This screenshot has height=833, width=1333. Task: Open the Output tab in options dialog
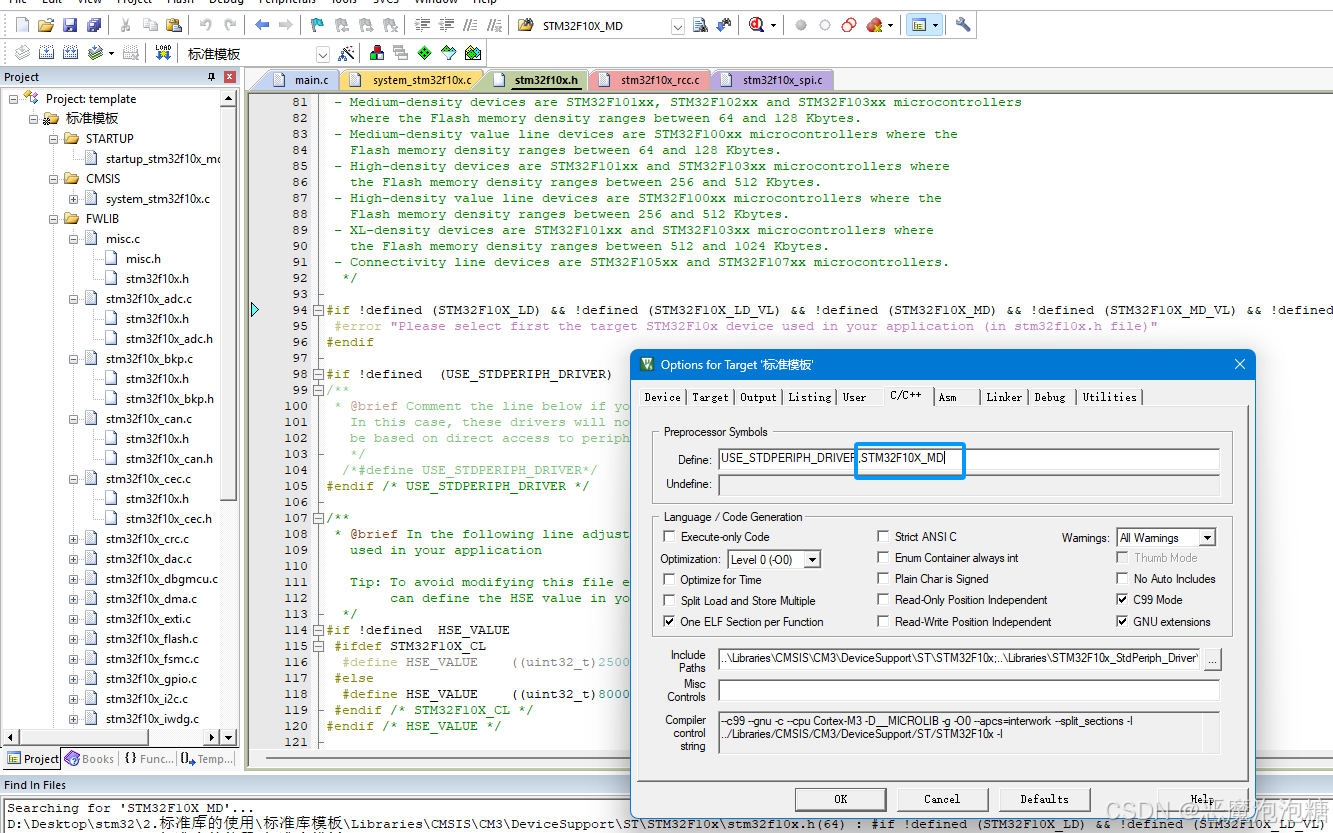(758, 397)
